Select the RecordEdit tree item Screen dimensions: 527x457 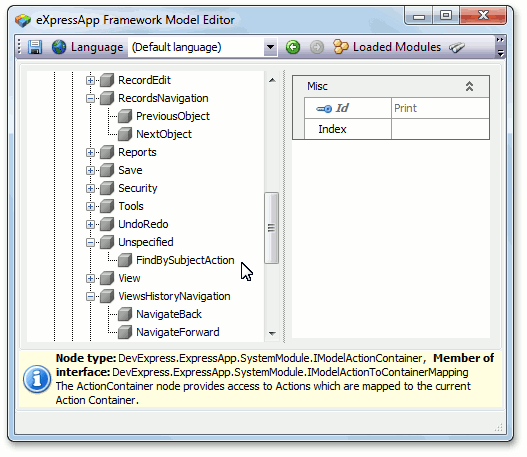[145, 80]
